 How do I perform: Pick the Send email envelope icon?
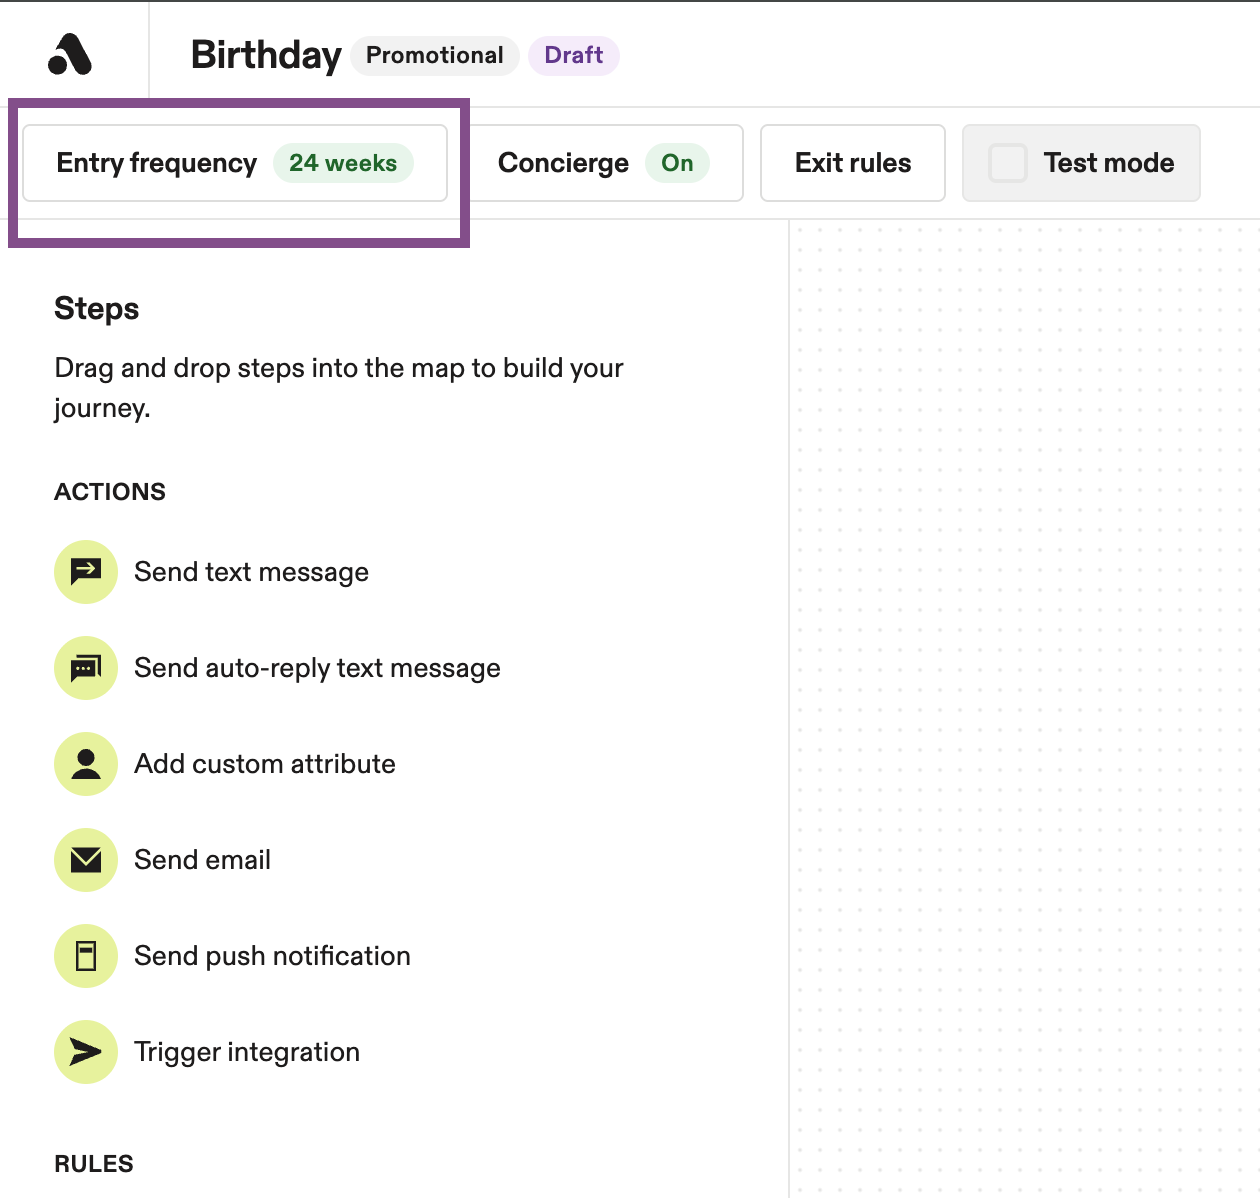coord(86,860)
